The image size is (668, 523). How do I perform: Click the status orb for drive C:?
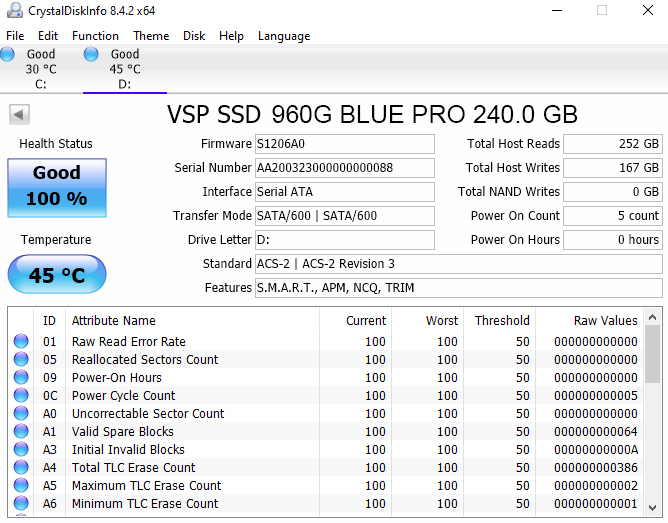point(7,55)
